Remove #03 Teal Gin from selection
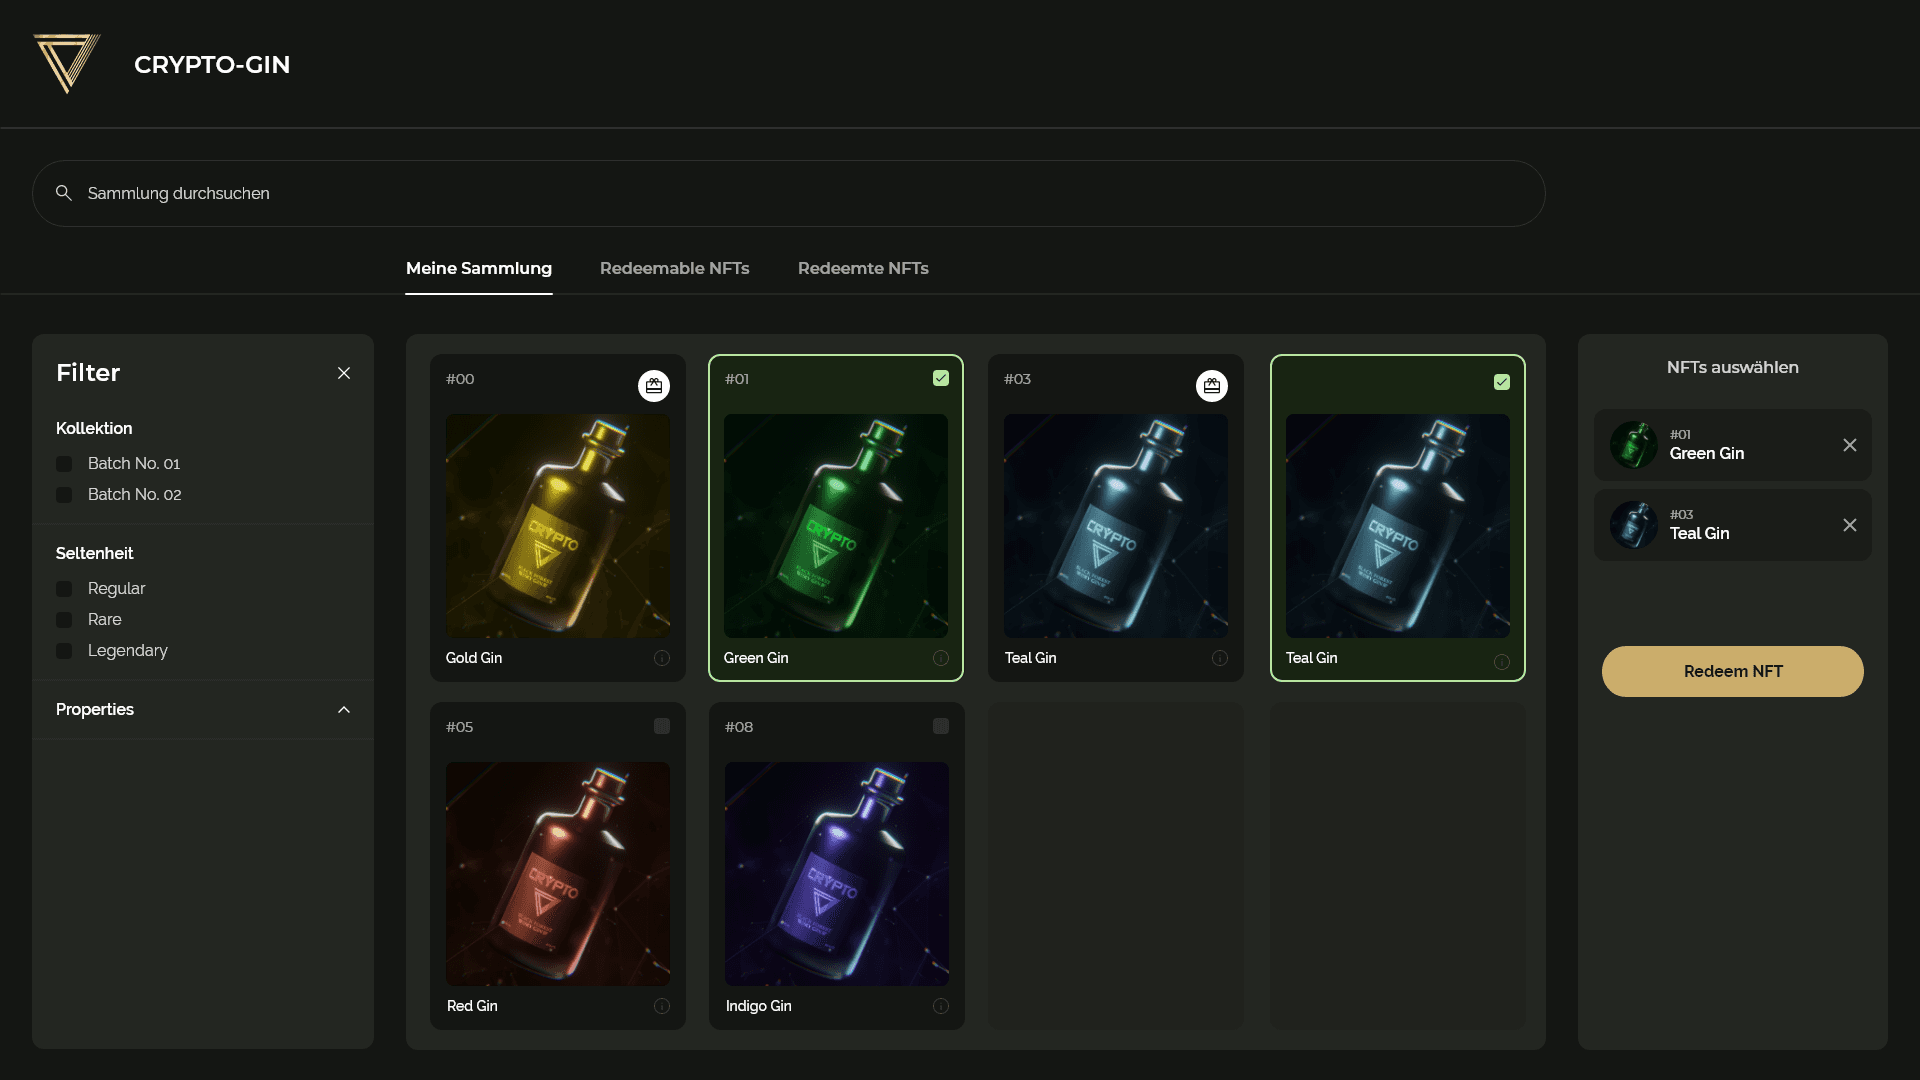Viewport: 1920px width, 1080px height. 1850,525
